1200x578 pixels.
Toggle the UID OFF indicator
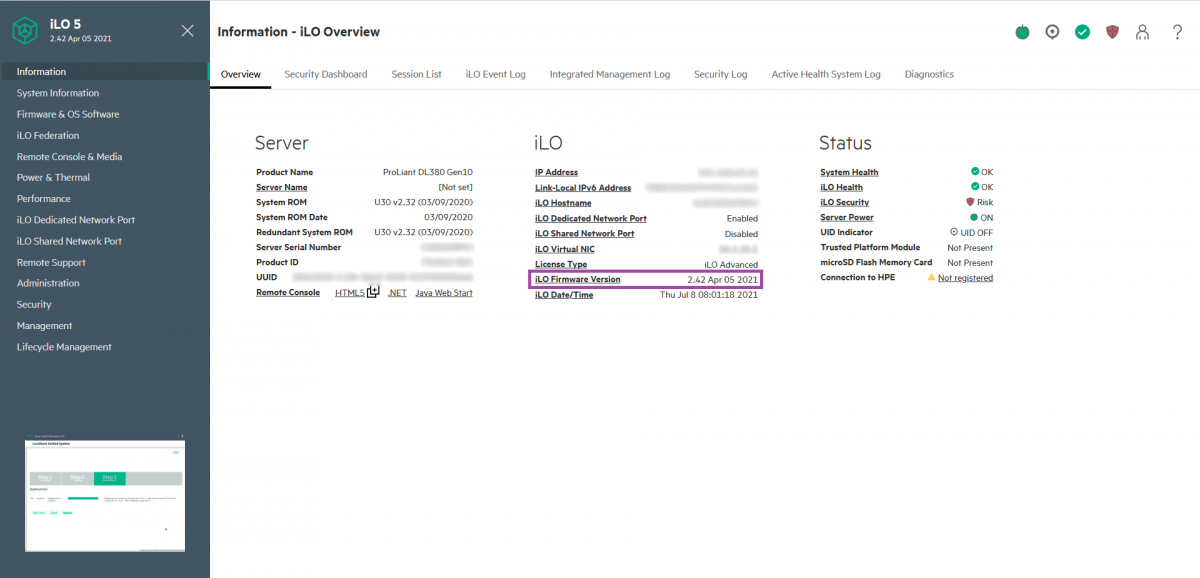click(971, 232)
